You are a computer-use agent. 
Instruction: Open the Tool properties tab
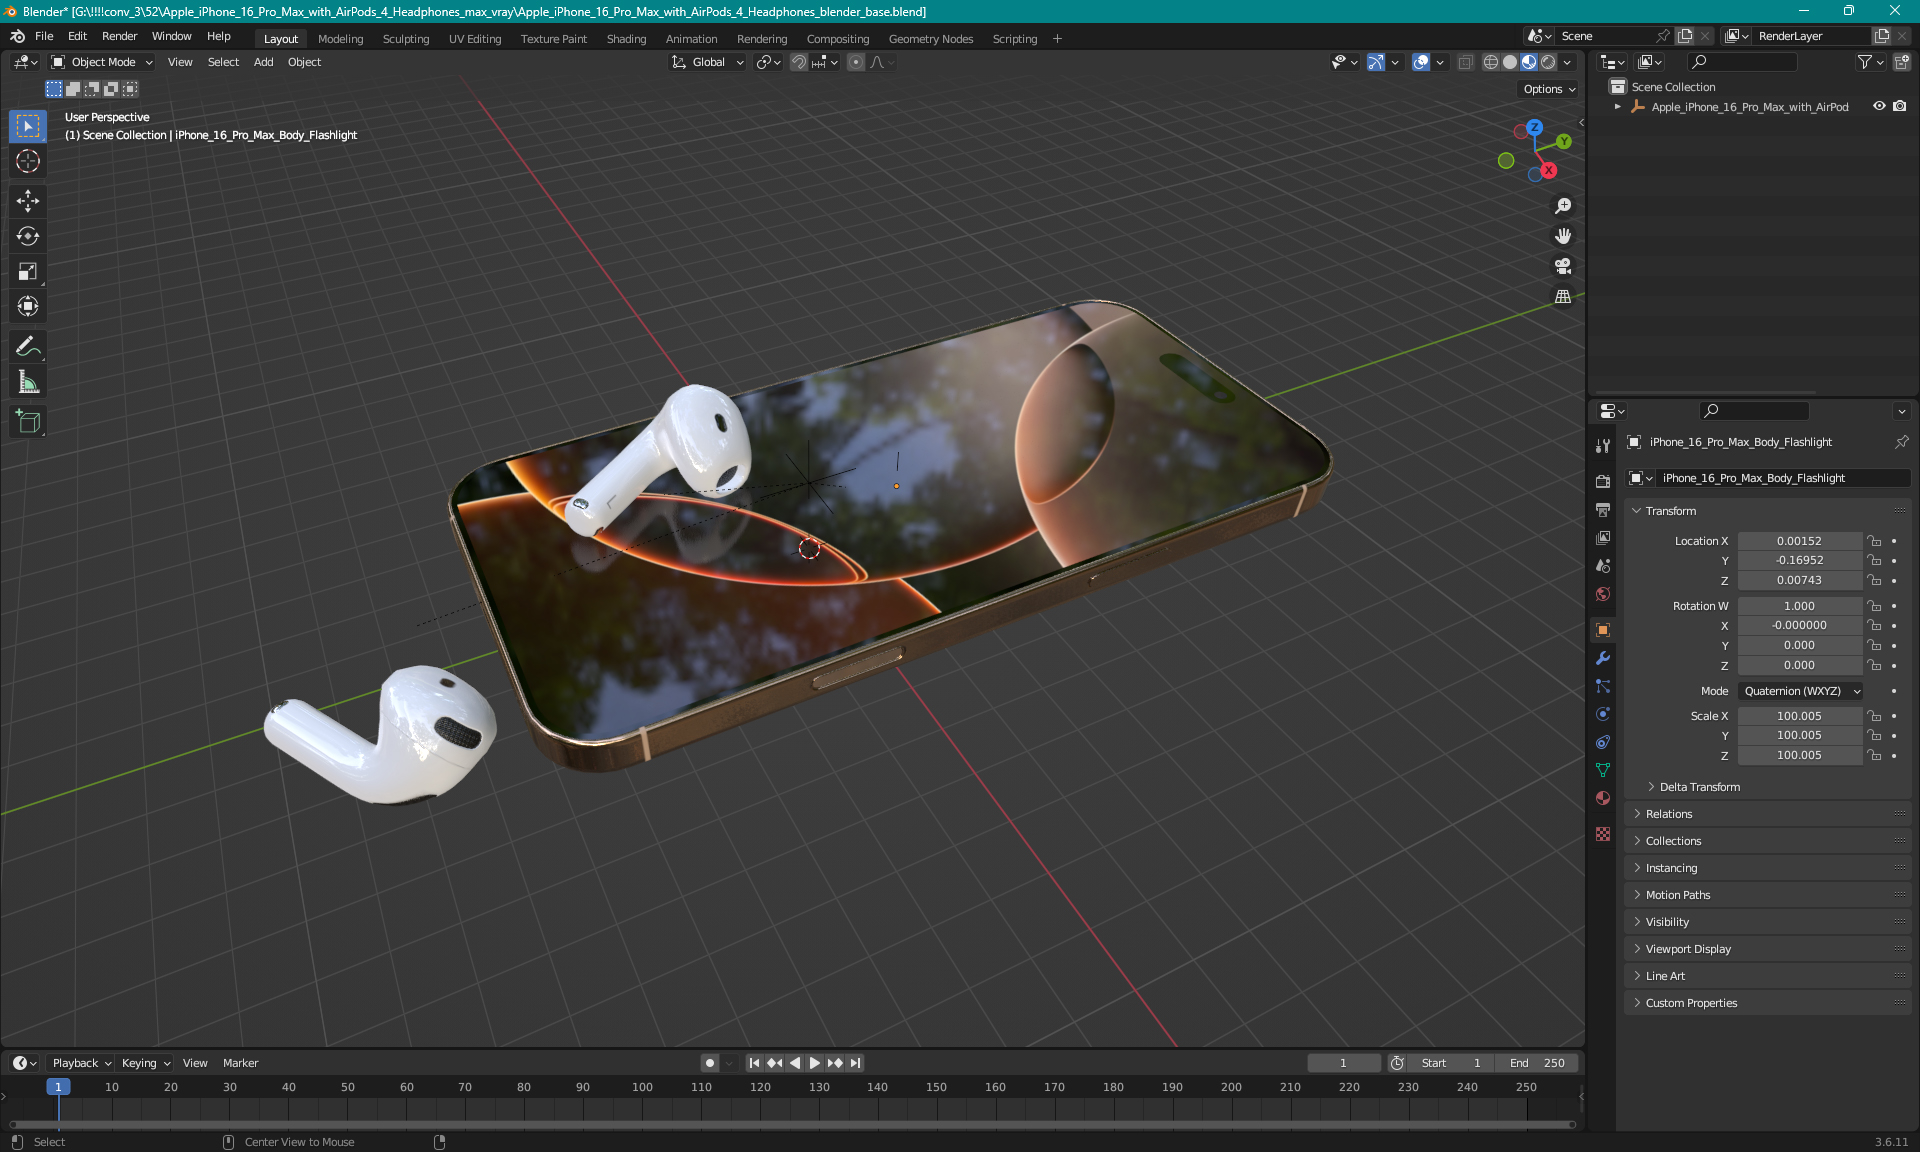click(1603, 445)
